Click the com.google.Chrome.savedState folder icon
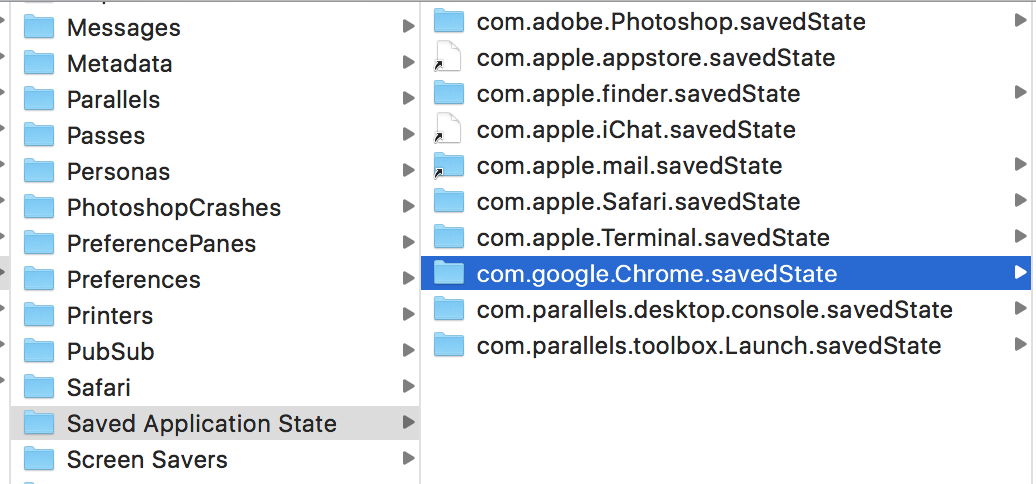The image size is (1036, 484). click(x=449, y=273)
